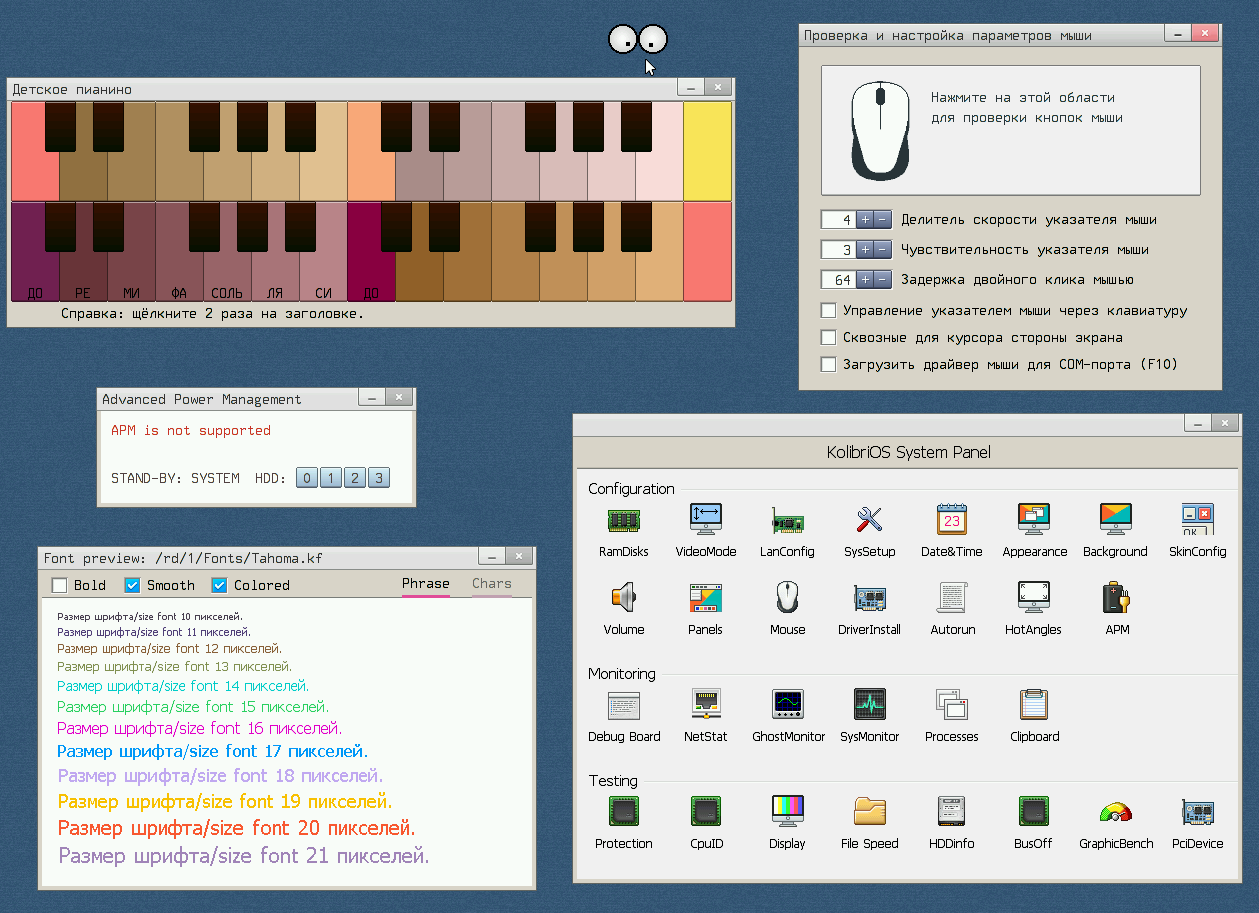The height and width of the screenshot is (913, 1259).
Task: Open the SkinConfig icon
Action: 1197,520
